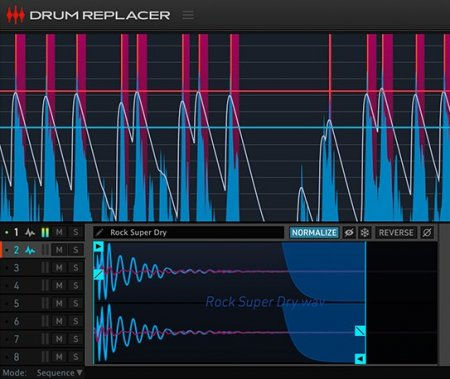This screenshot has width=450, height=379.
Task: Click the Rock Super Dry name field
Action: [189, 232]
